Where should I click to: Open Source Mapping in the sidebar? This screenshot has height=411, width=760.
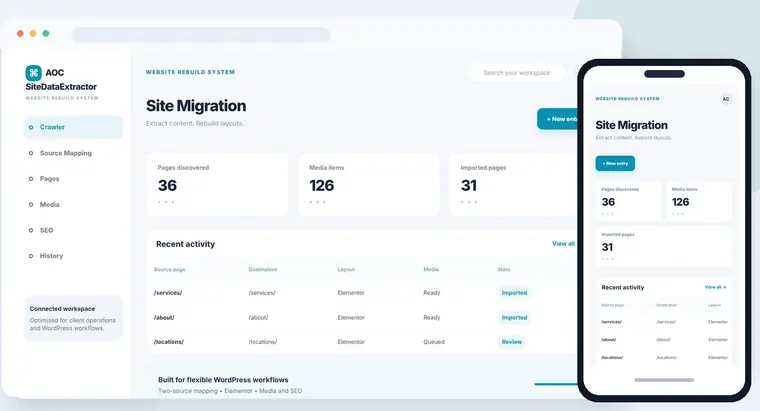[x=65, y=153]
